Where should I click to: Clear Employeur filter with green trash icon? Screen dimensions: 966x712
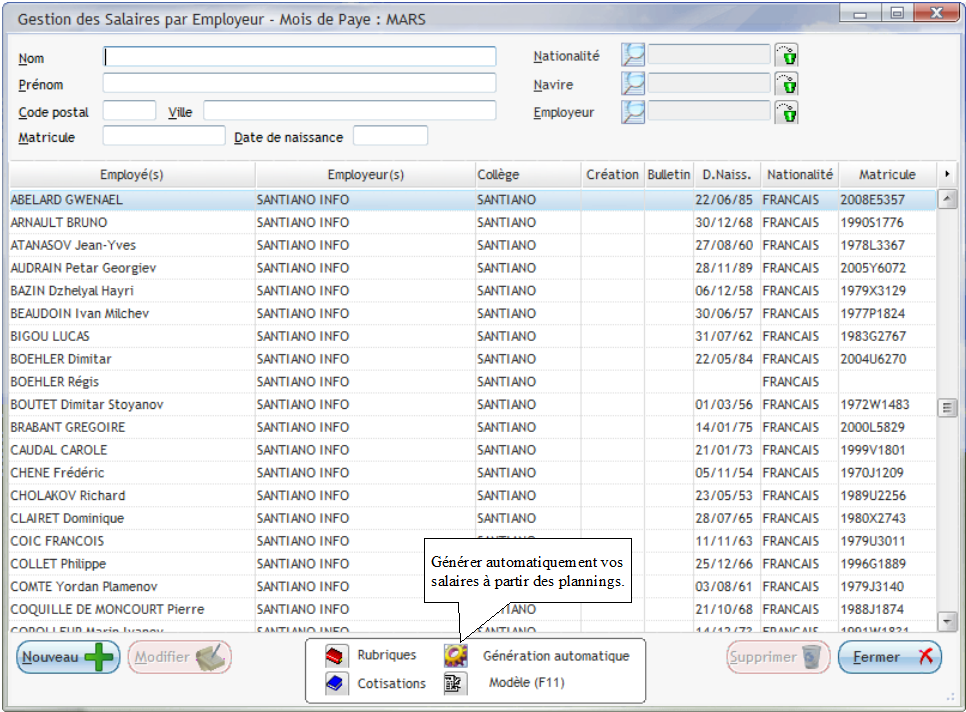[x=788, y=112]
